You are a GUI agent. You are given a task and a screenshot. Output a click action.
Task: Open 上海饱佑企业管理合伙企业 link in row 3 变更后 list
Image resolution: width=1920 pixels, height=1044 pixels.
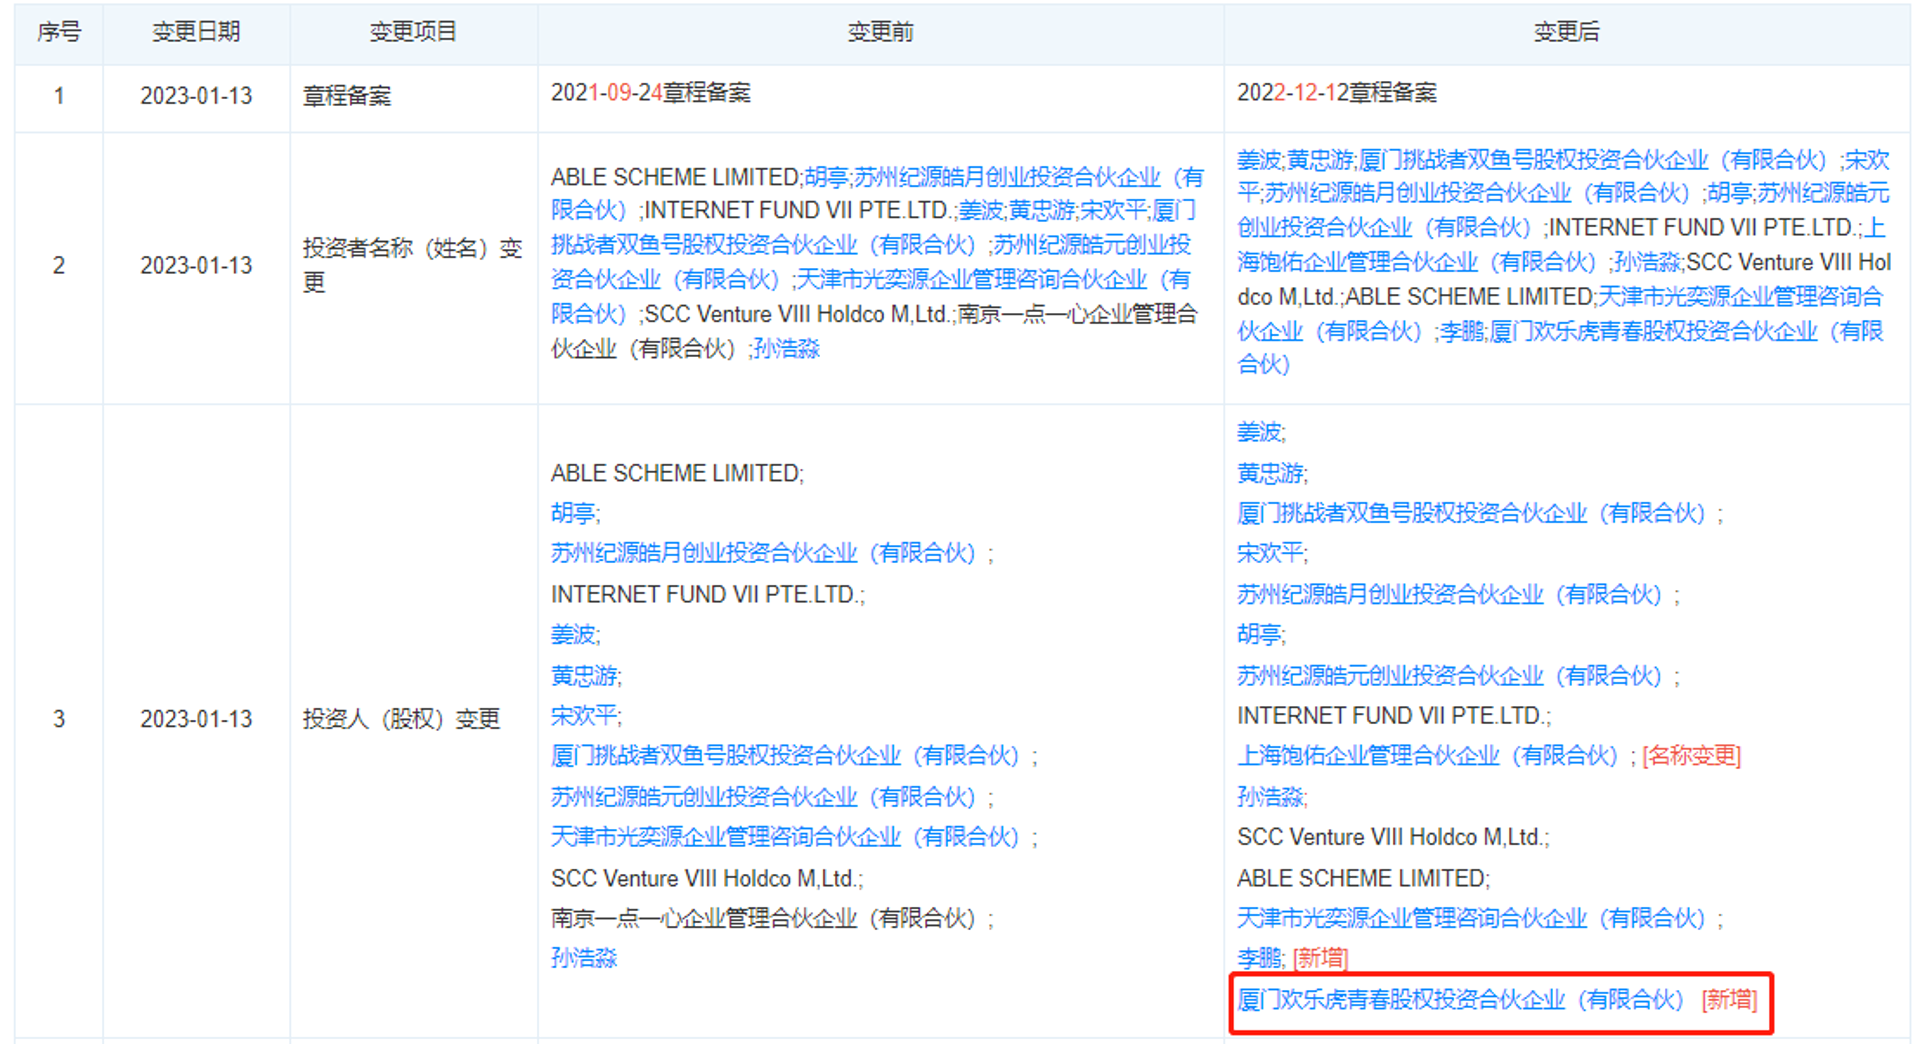click(1427, 756)
